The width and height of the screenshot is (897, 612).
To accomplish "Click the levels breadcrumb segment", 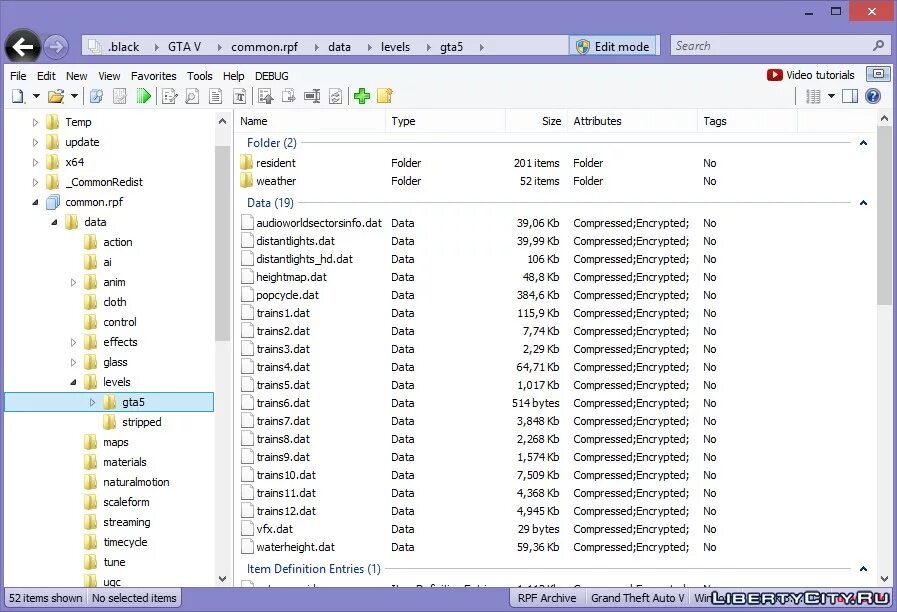I will (395, 47).
